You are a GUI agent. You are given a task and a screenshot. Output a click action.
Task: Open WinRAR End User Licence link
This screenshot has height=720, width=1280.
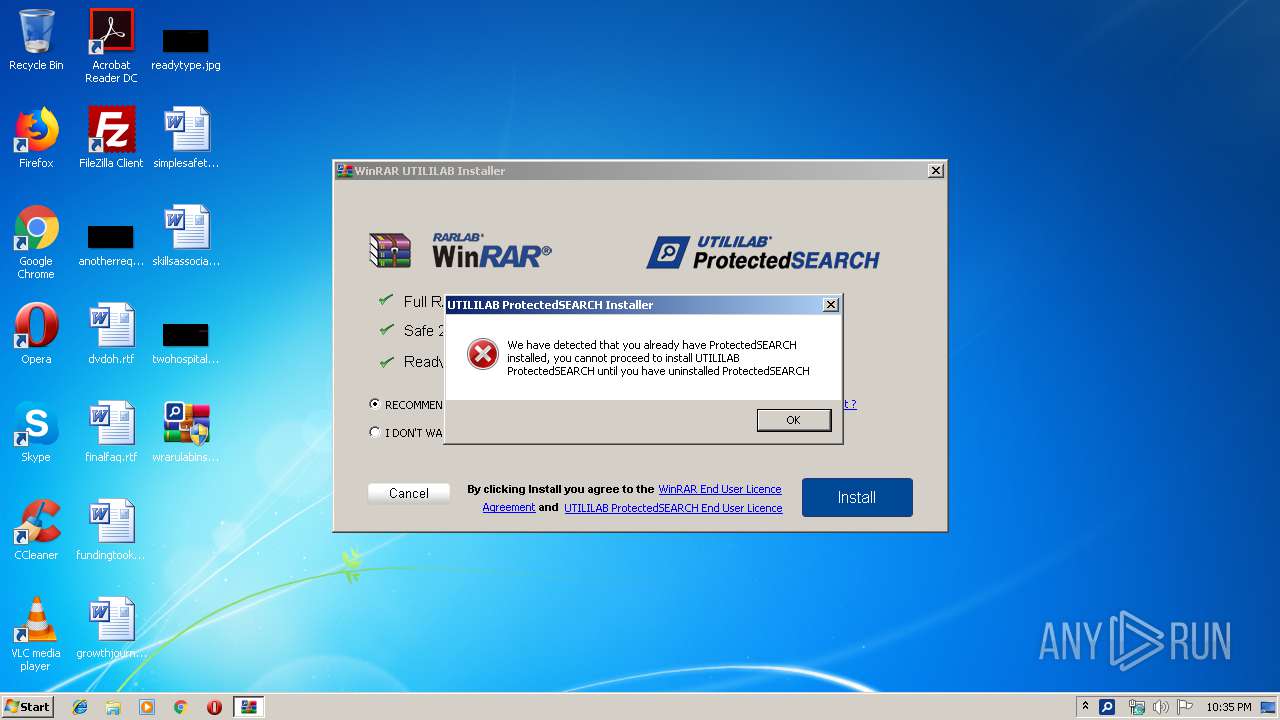(x=720, y=489)
